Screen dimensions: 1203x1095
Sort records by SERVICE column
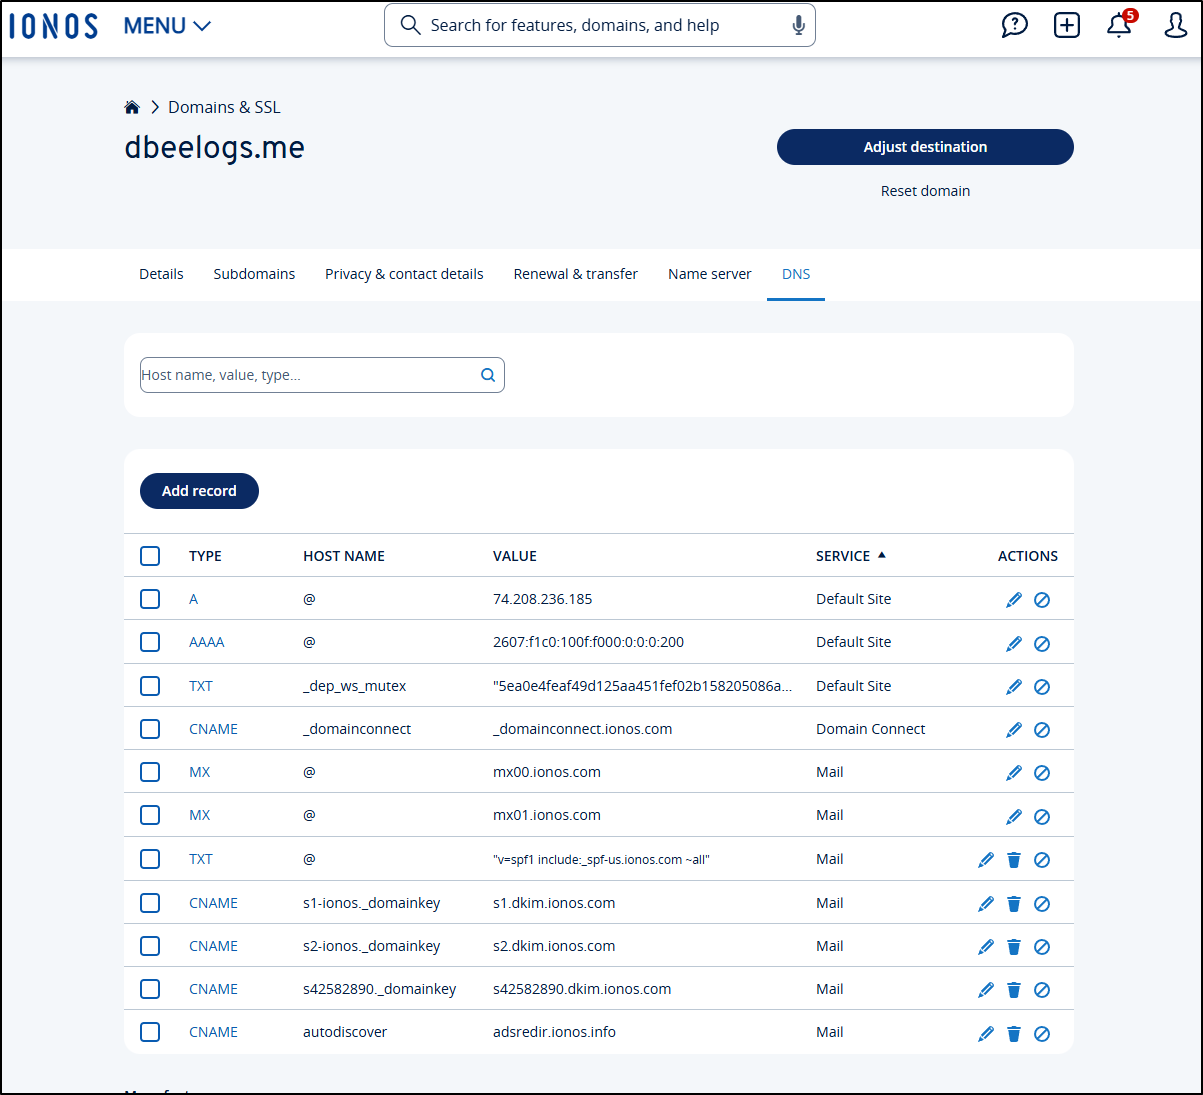pyautogui.click(x=851, y=556)
